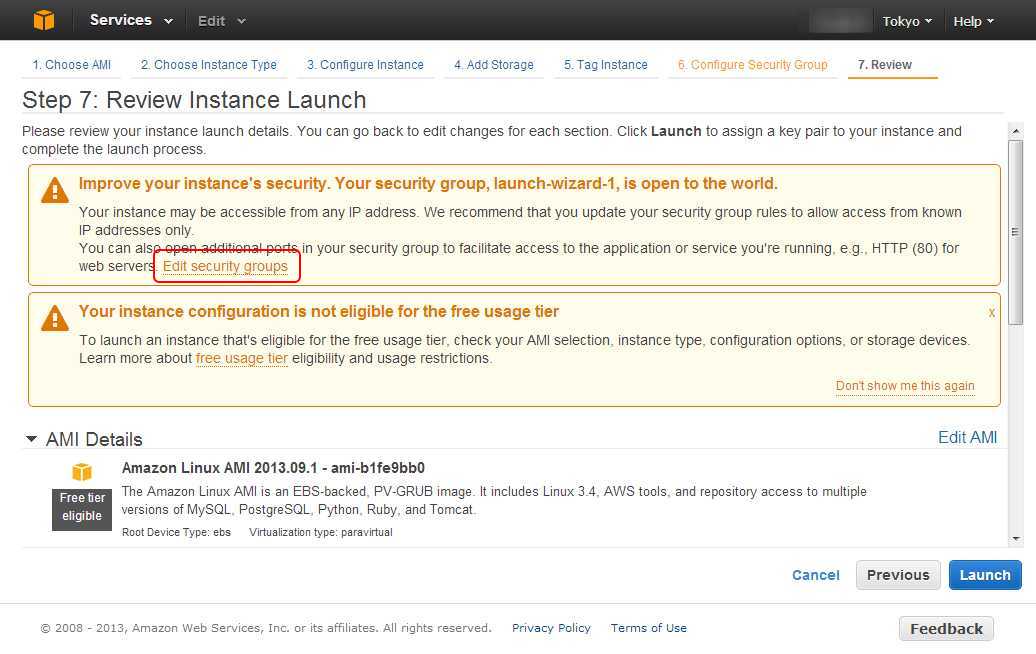This screenshot has height=654, width=1036.
Task: Click the AWS orange cube logo
Action: (x=43, y=20)
